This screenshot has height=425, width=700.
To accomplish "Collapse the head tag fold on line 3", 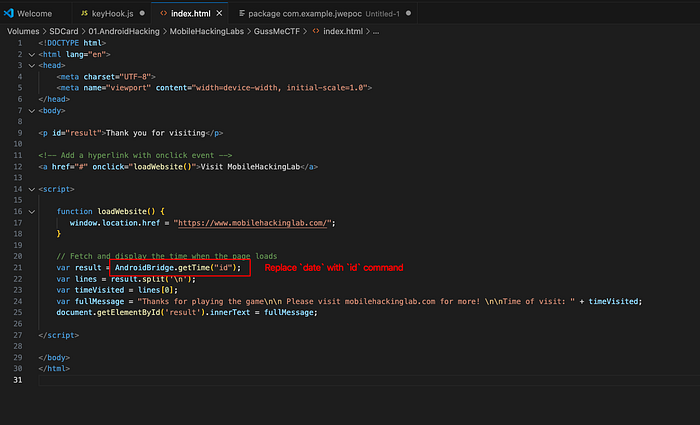I will [x=32, y=66].
